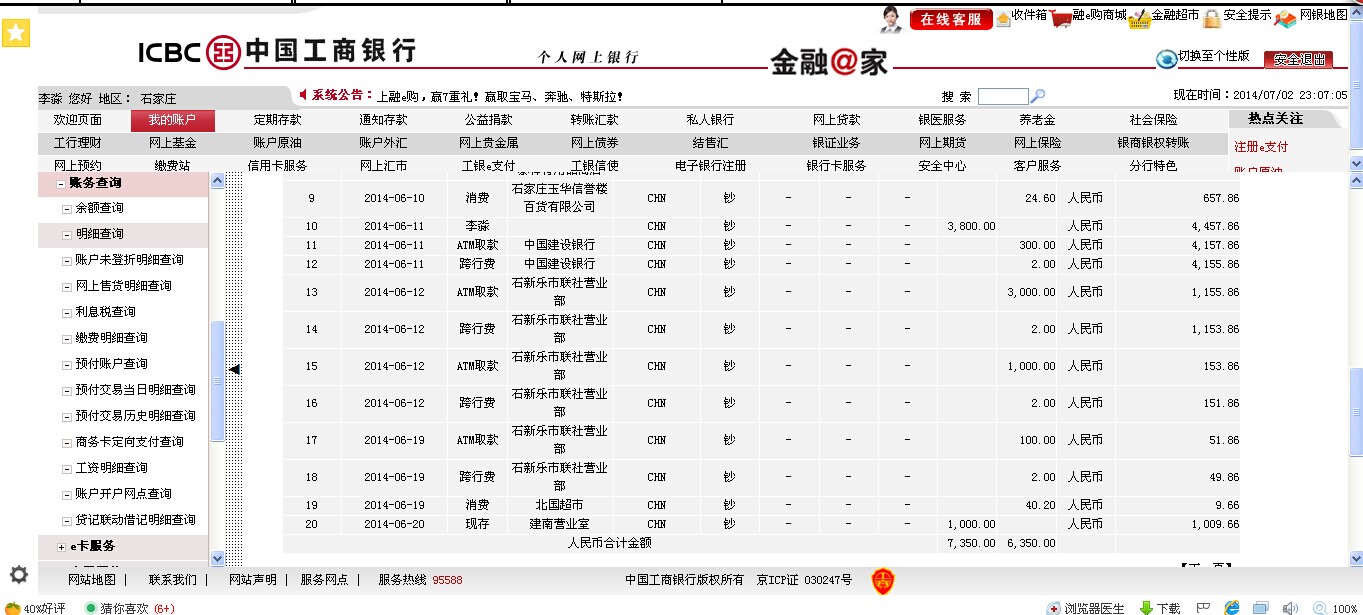The image size is (1363, 615).
Task: Select 明细查询 in the sidebar
Action: click(100, 234)
